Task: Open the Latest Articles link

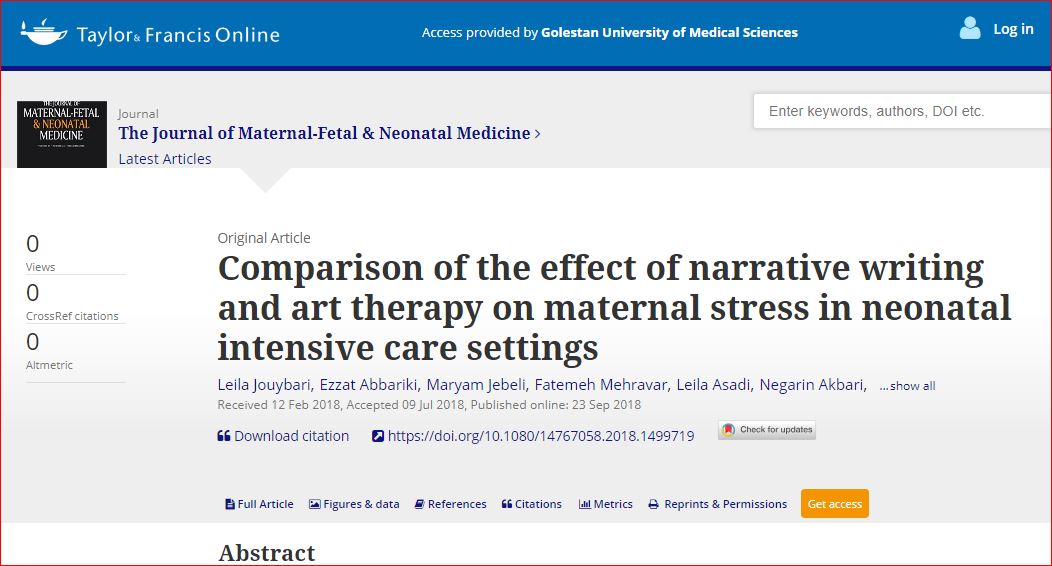Action: [165, 158]
